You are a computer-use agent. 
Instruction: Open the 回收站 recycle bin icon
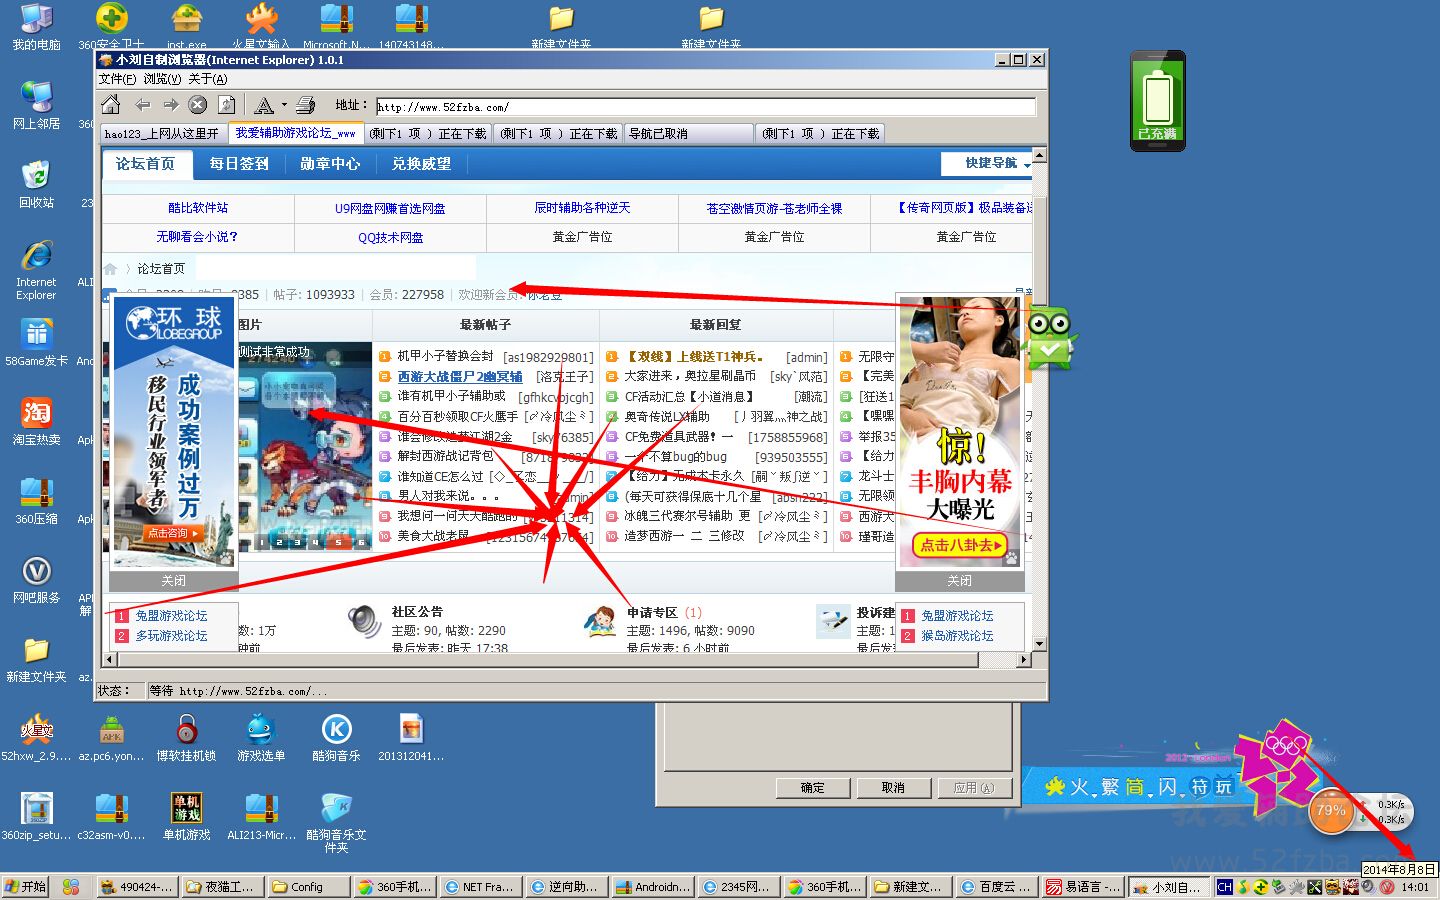36,184
